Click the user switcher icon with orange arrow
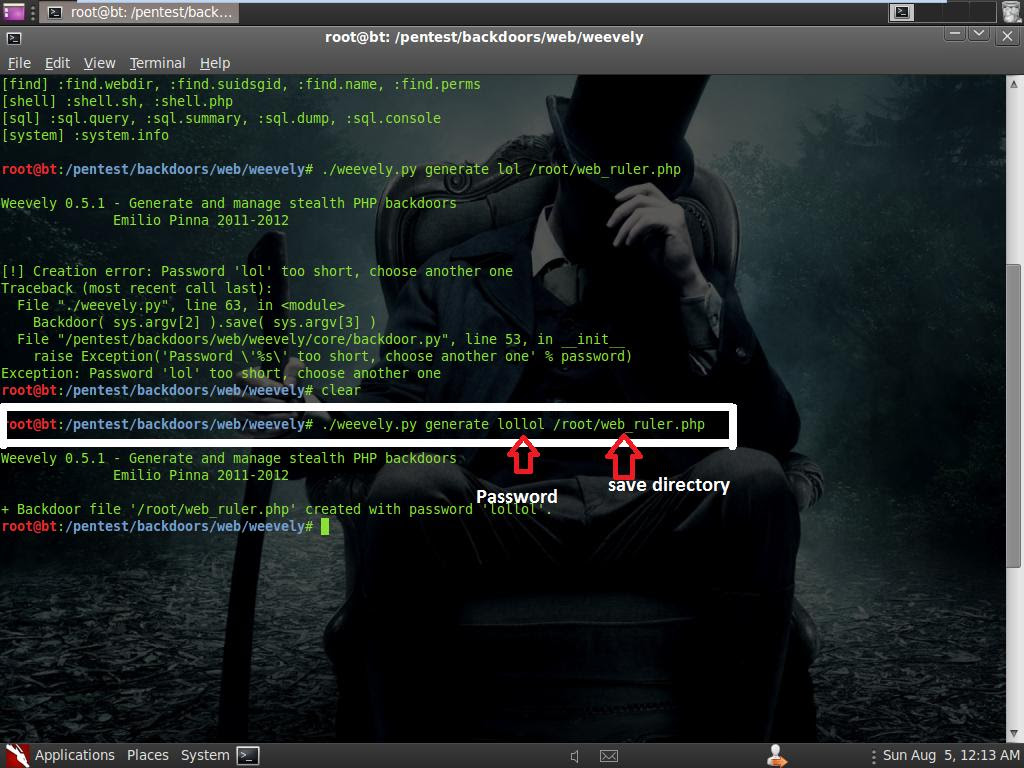 coord(776,756)
